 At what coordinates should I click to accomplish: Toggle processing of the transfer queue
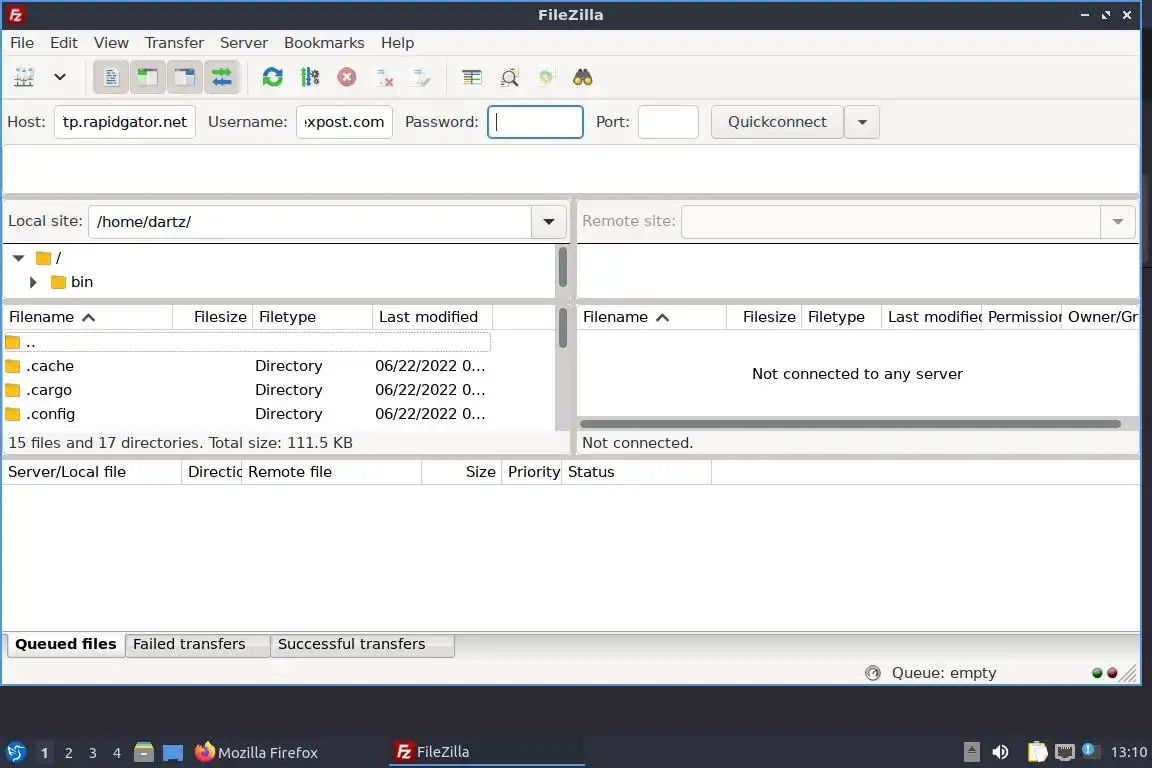(310, 77)
